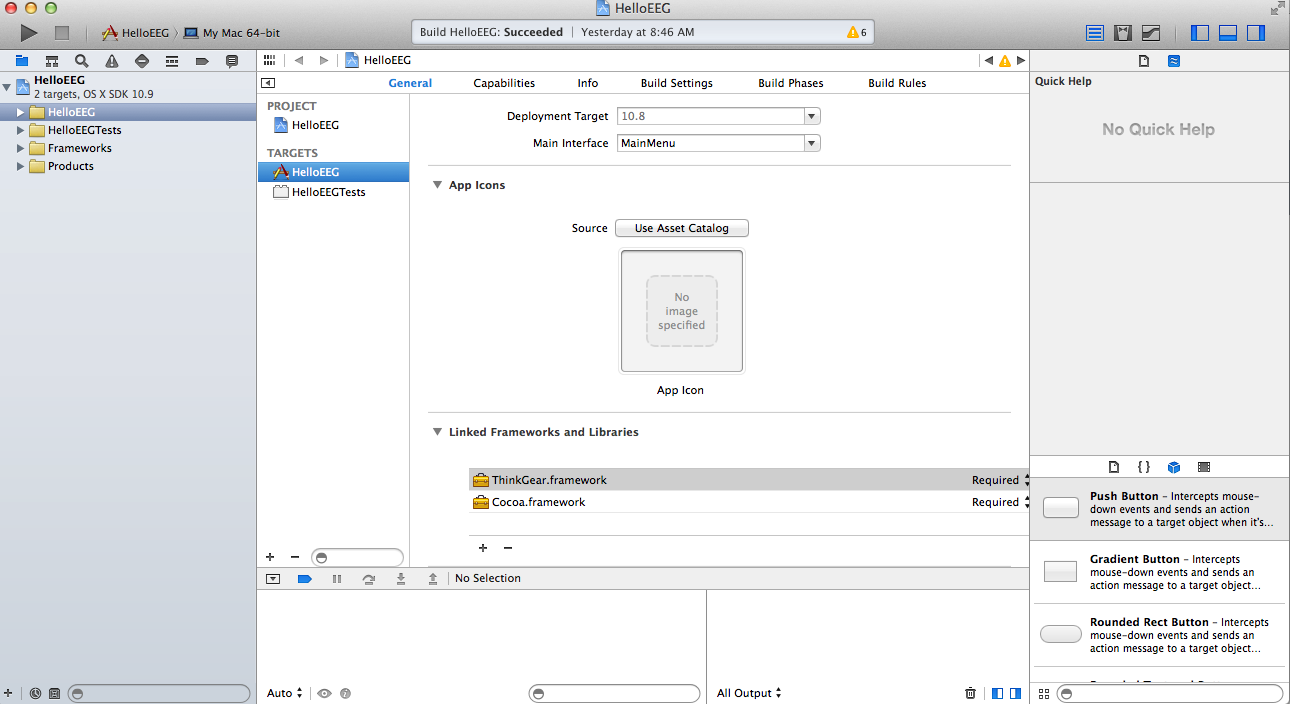
Task: Switch to the Capabilities tab
Action: pyautogui.click(x=504, y=83)
